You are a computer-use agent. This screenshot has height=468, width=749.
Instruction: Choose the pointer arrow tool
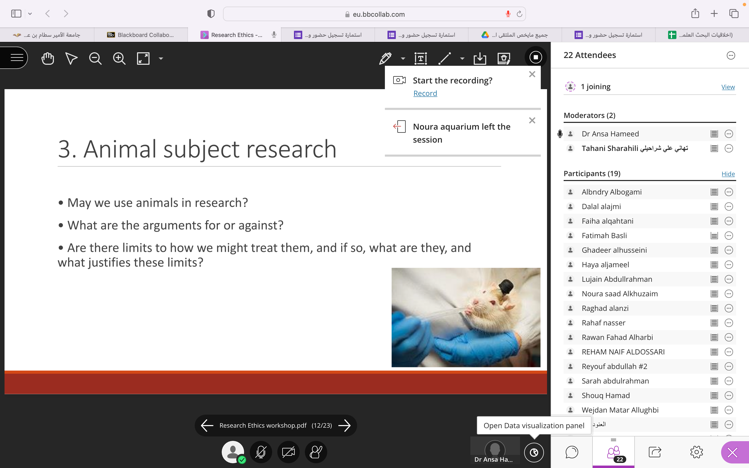71,59
